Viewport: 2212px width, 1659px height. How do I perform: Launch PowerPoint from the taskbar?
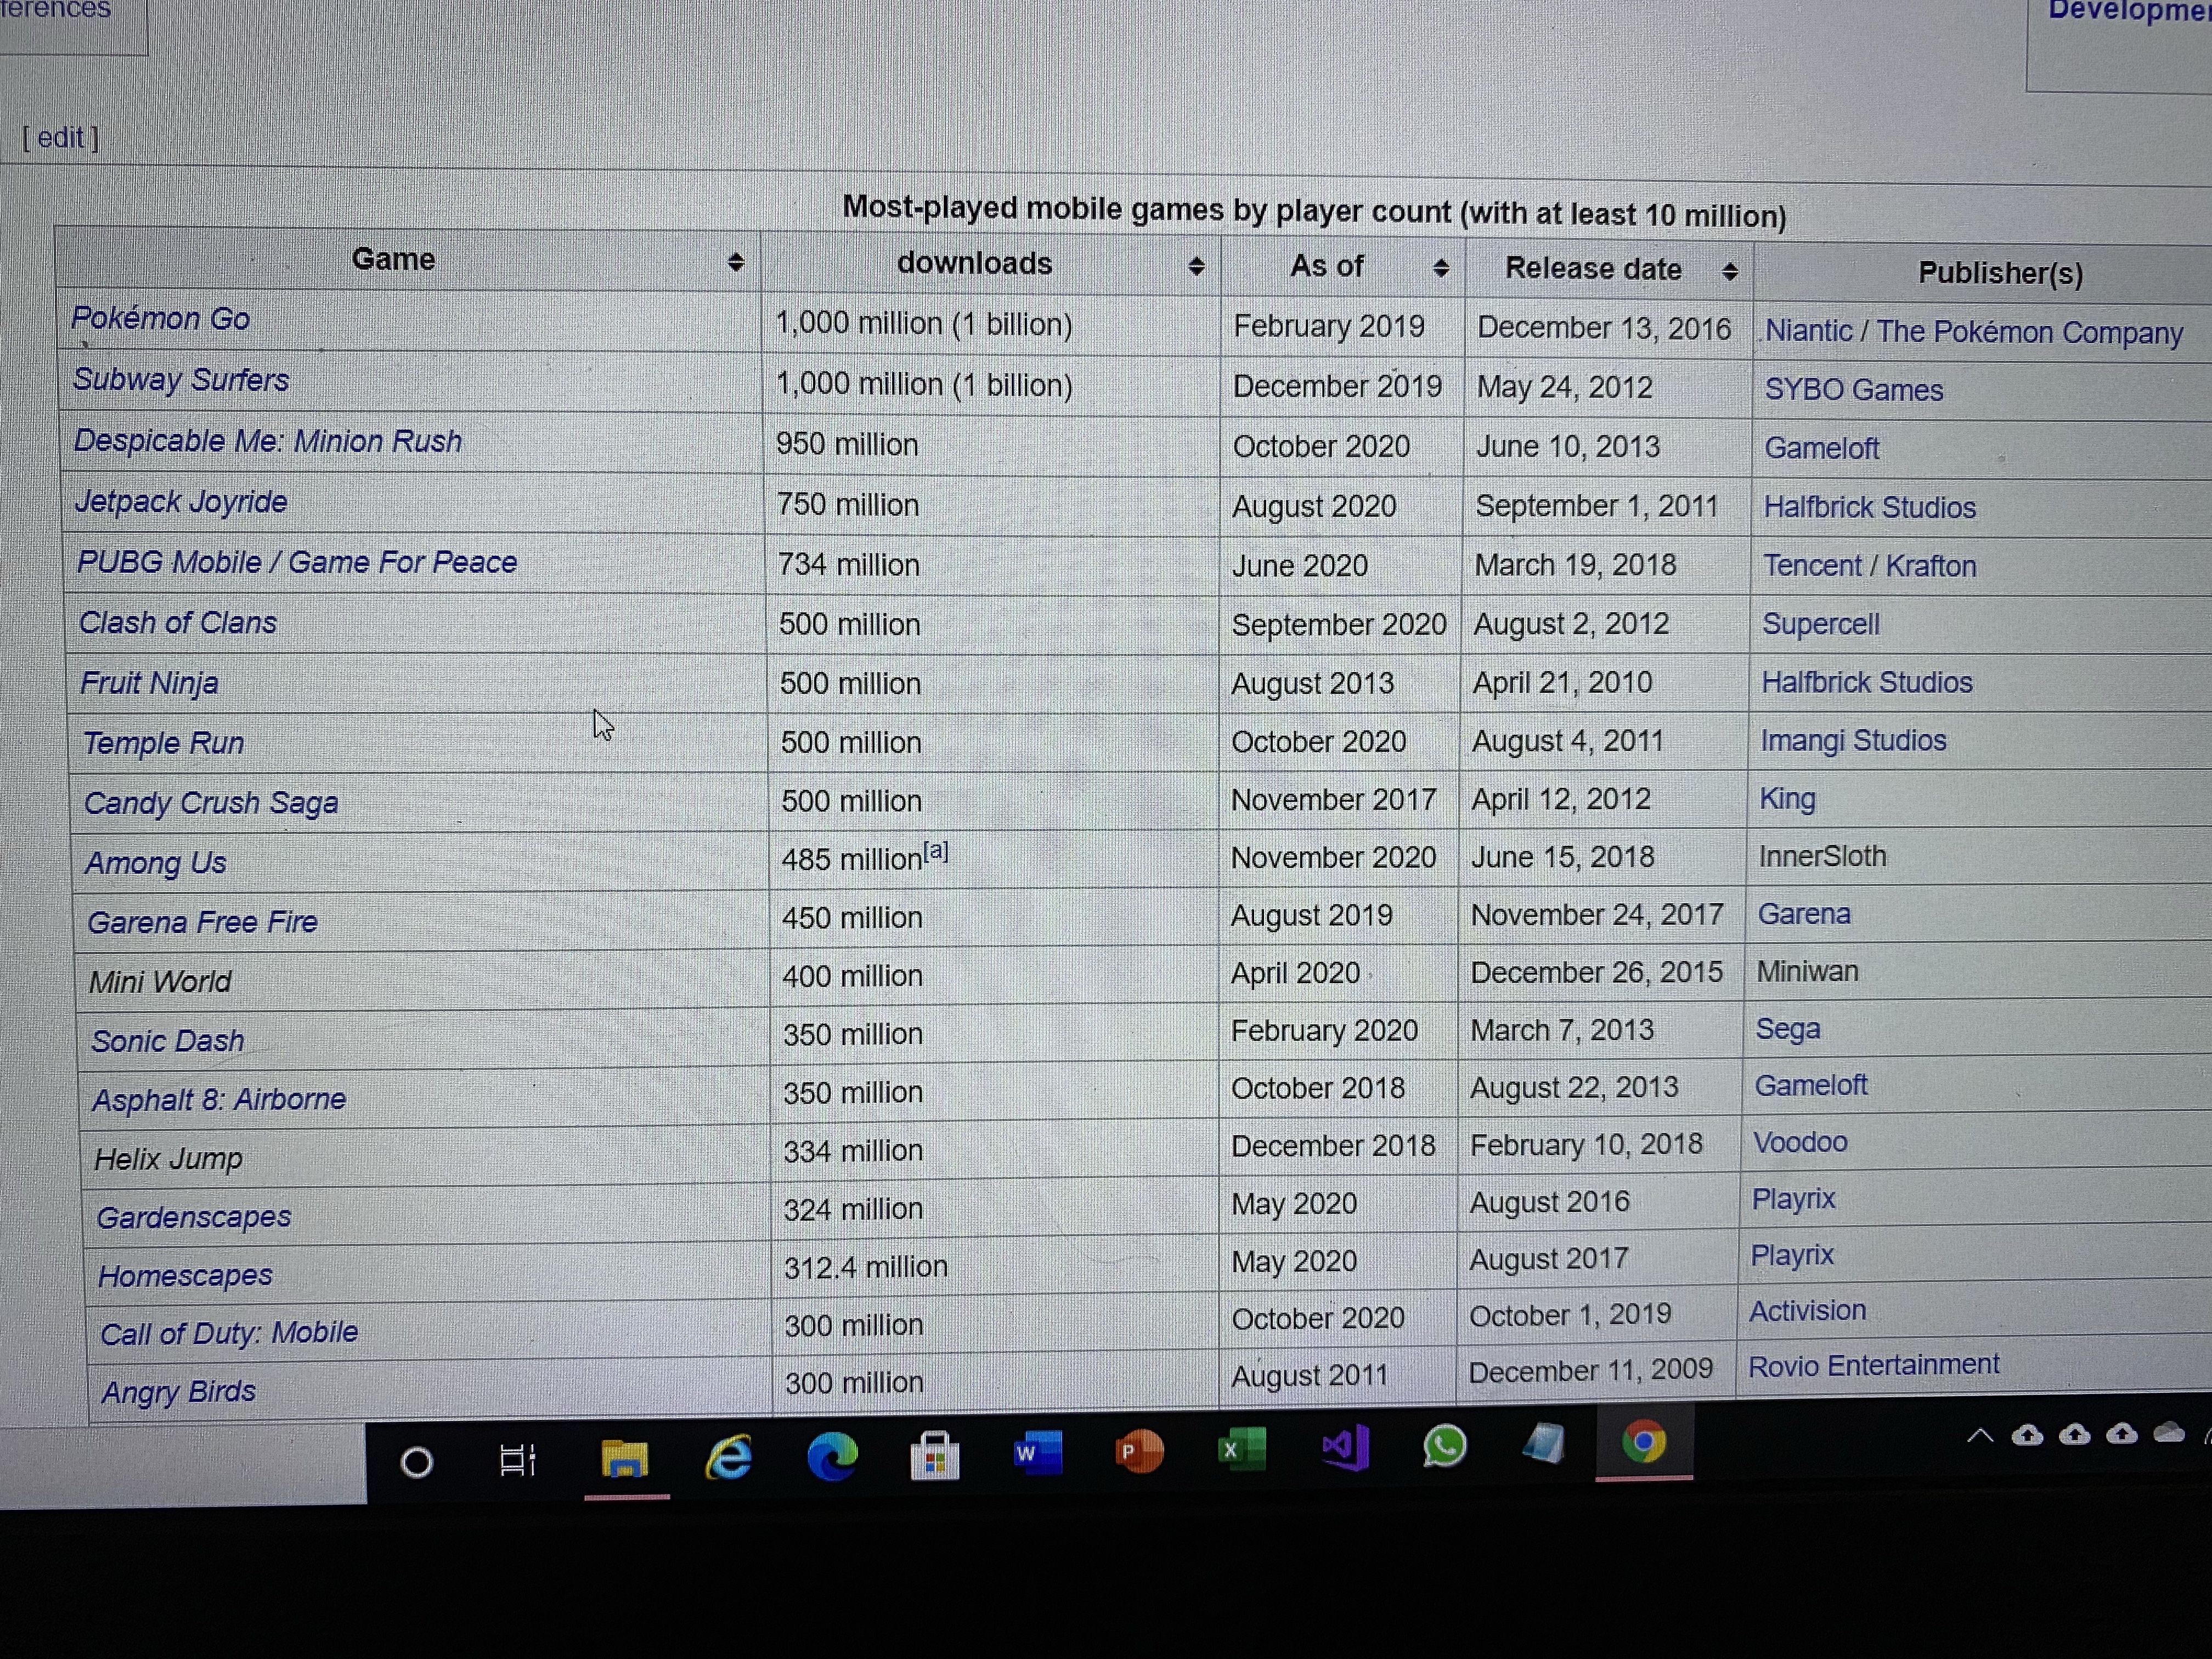click(x=1139, y=1450)
